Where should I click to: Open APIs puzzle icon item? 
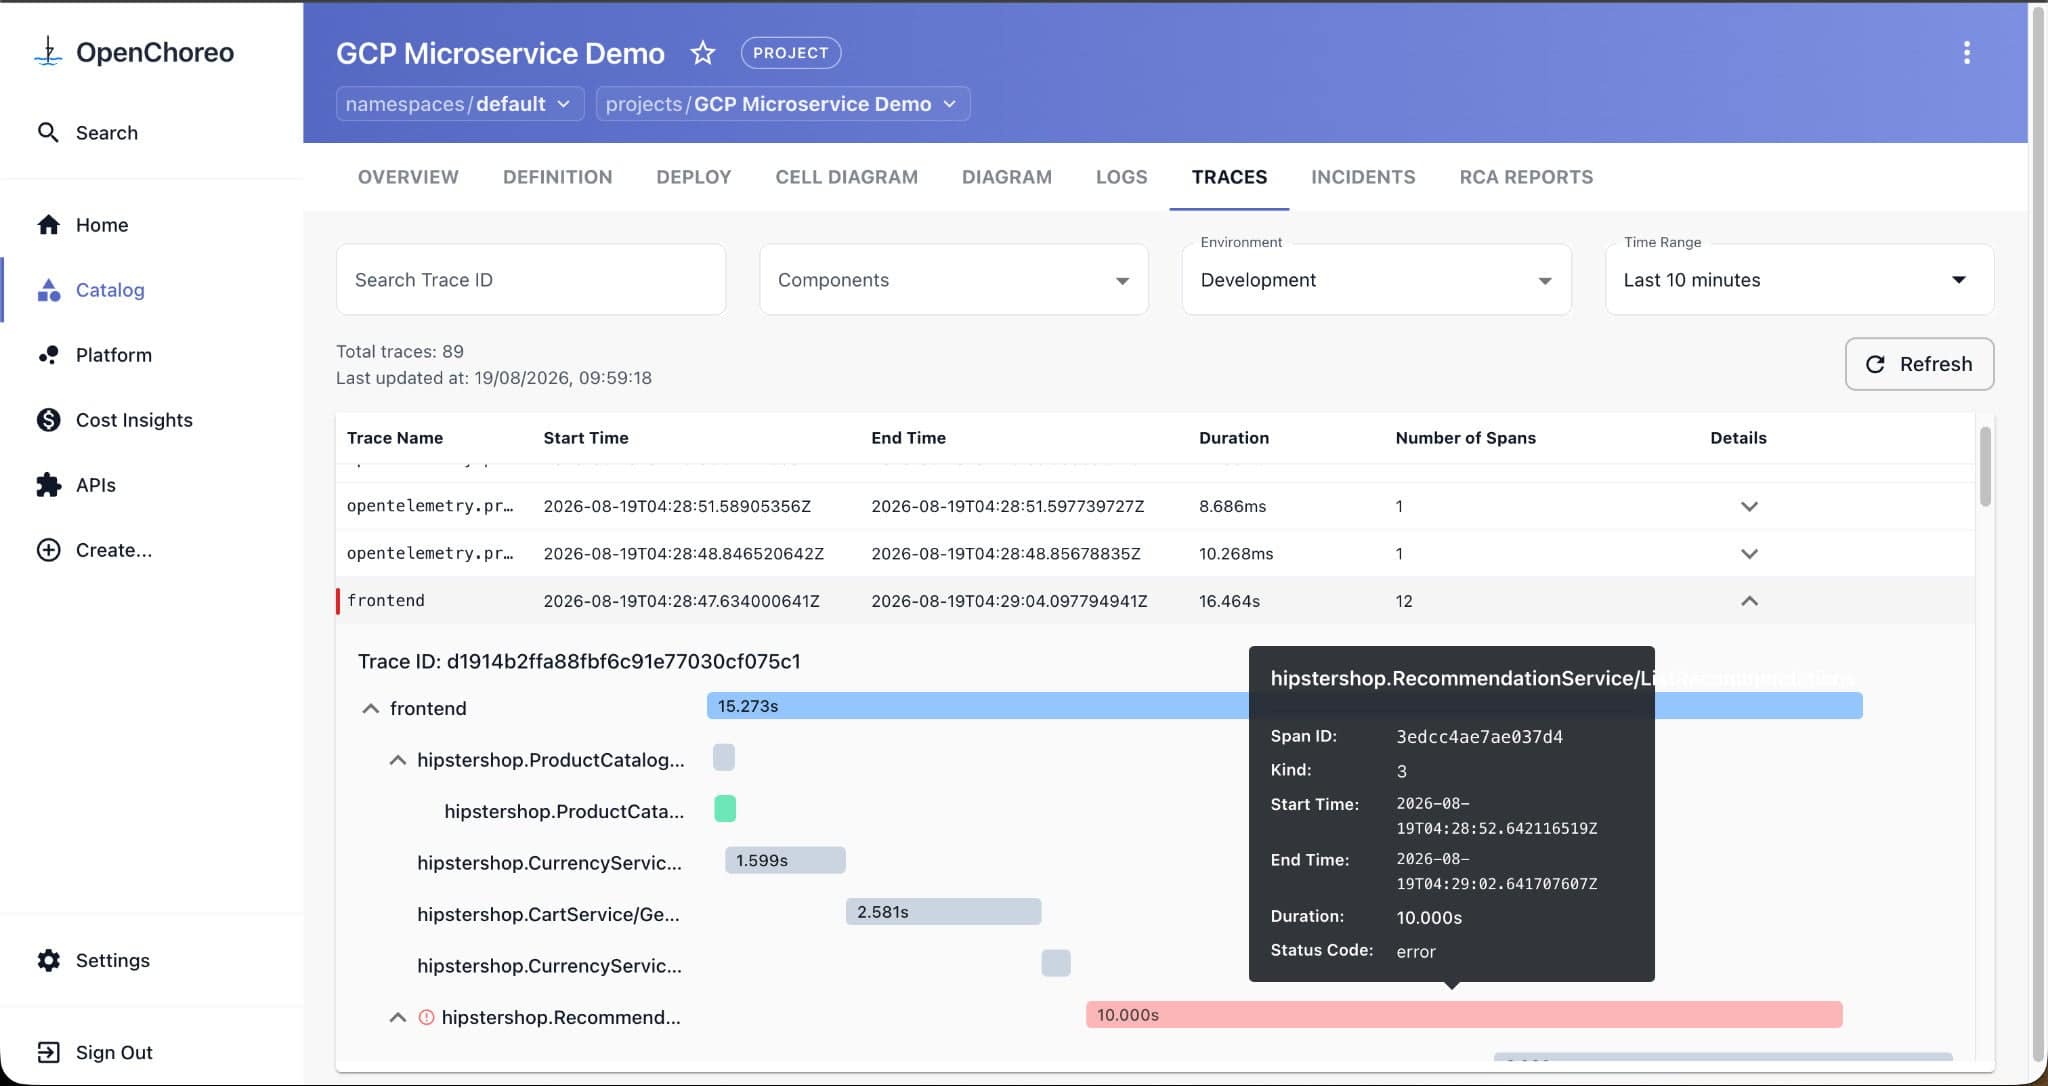(x=48, y=485)
